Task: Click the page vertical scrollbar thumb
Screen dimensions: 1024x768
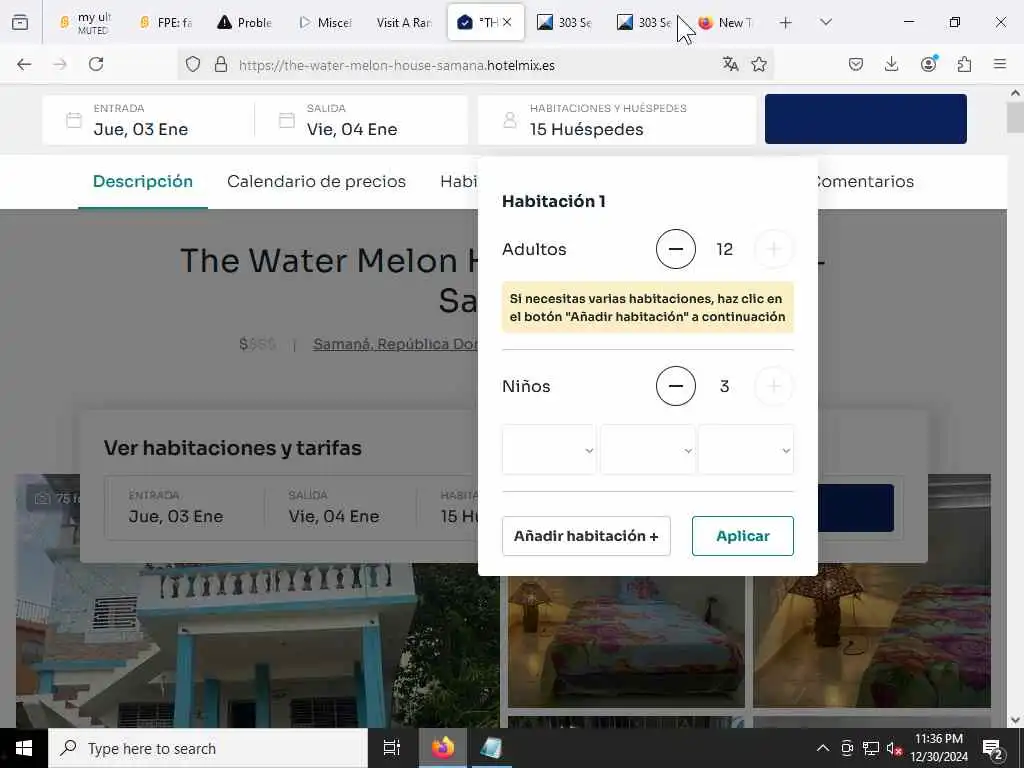Action: (1015, 118)
